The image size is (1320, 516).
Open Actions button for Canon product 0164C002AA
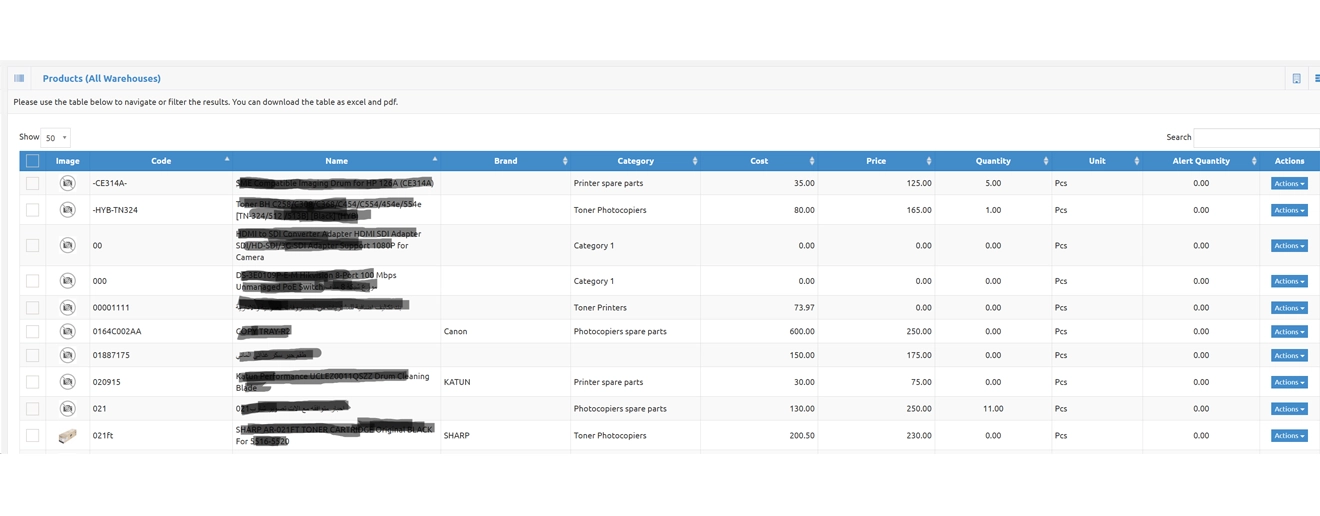click(x=1288, y=332)
